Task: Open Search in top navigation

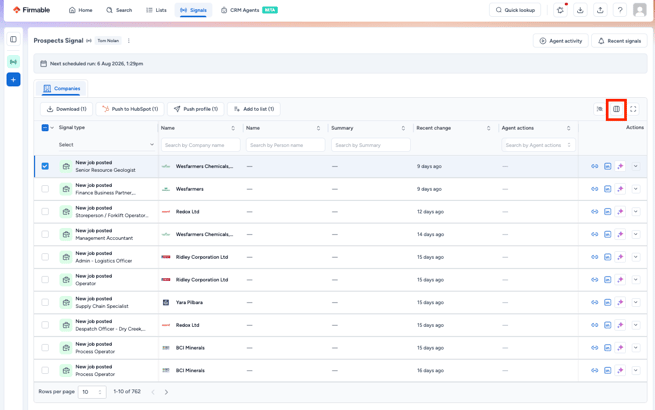Action: [x=119, y=10]
